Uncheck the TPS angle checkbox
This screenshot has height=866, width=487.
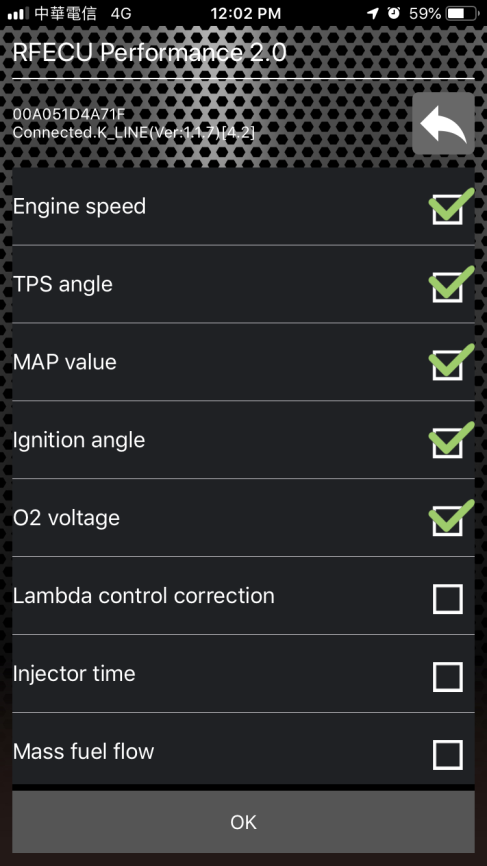click(x=448, y=287)
